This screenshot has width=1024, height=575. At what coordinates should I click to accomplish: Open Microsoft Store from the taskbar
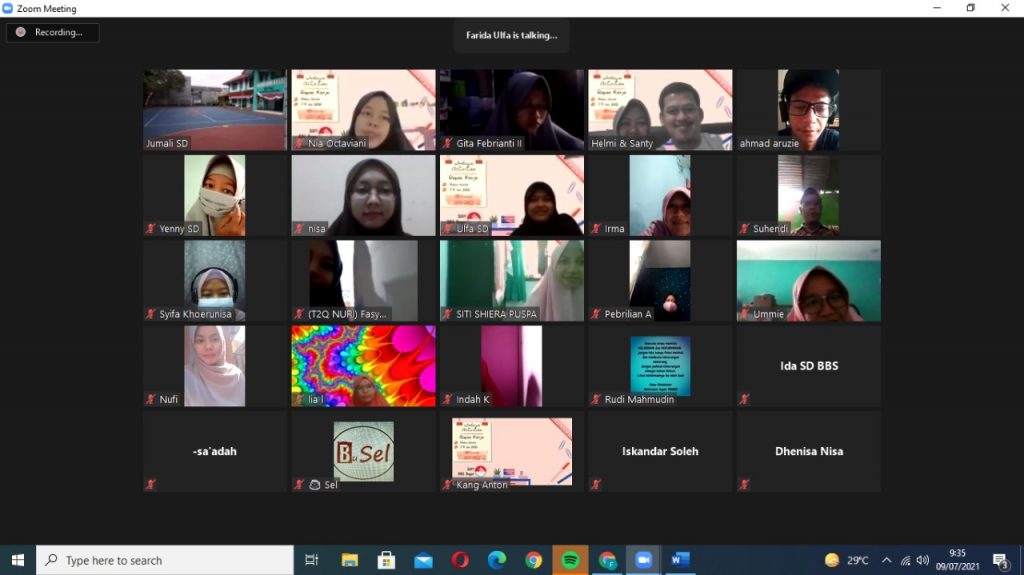click(386, 560)
